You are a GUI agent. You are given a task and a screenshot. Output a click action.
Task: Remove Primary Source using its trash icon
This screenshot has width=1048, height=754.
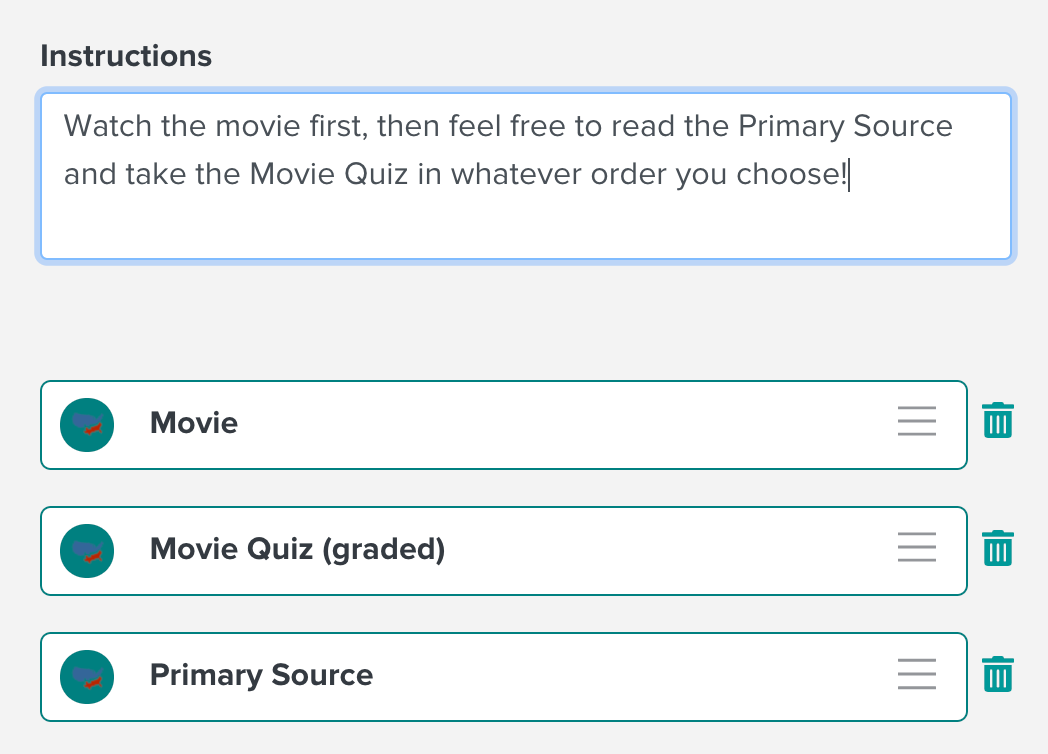(x=998, y=674)
